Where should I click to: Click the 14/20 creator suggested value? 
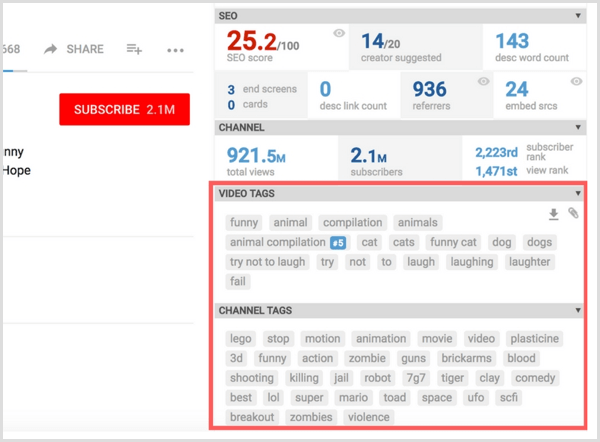pyautogui.click(x=381, y=42)
